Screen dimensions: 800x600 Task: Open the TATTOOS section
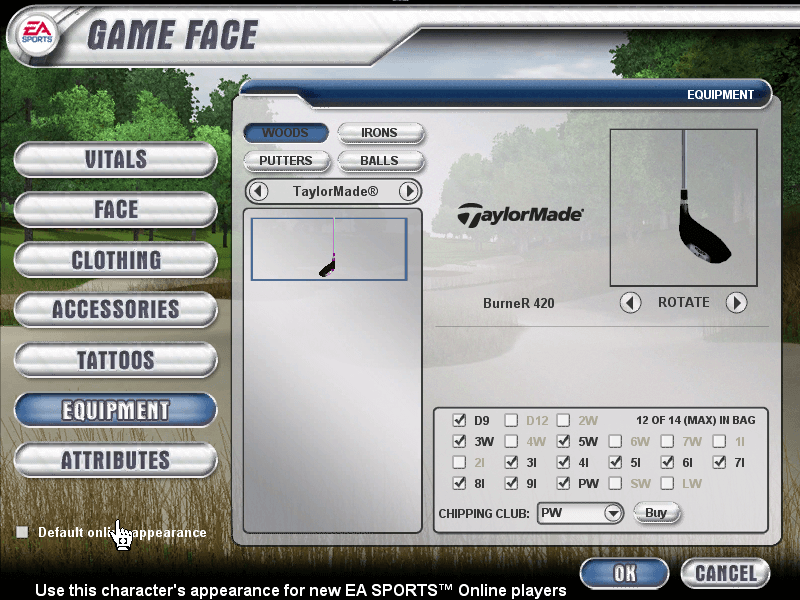[116, 360]
